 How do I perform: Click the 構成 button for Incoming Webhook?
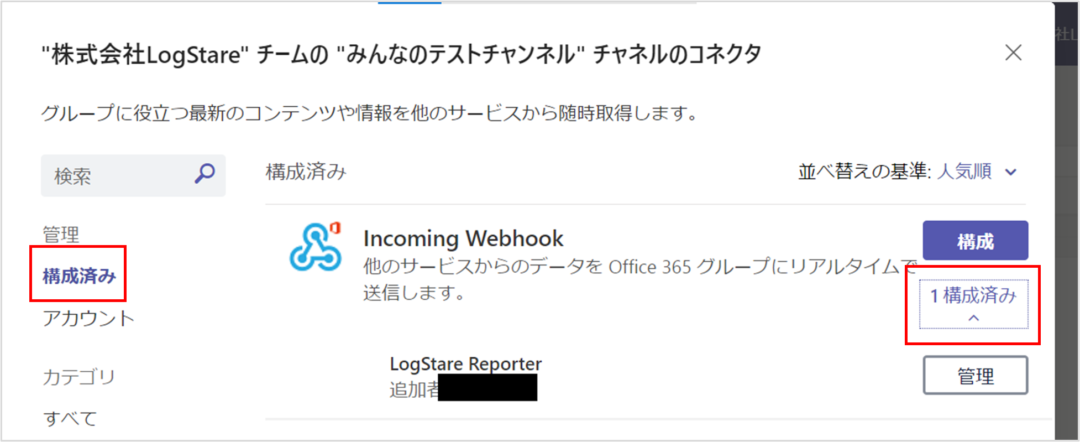click(975, 240)
